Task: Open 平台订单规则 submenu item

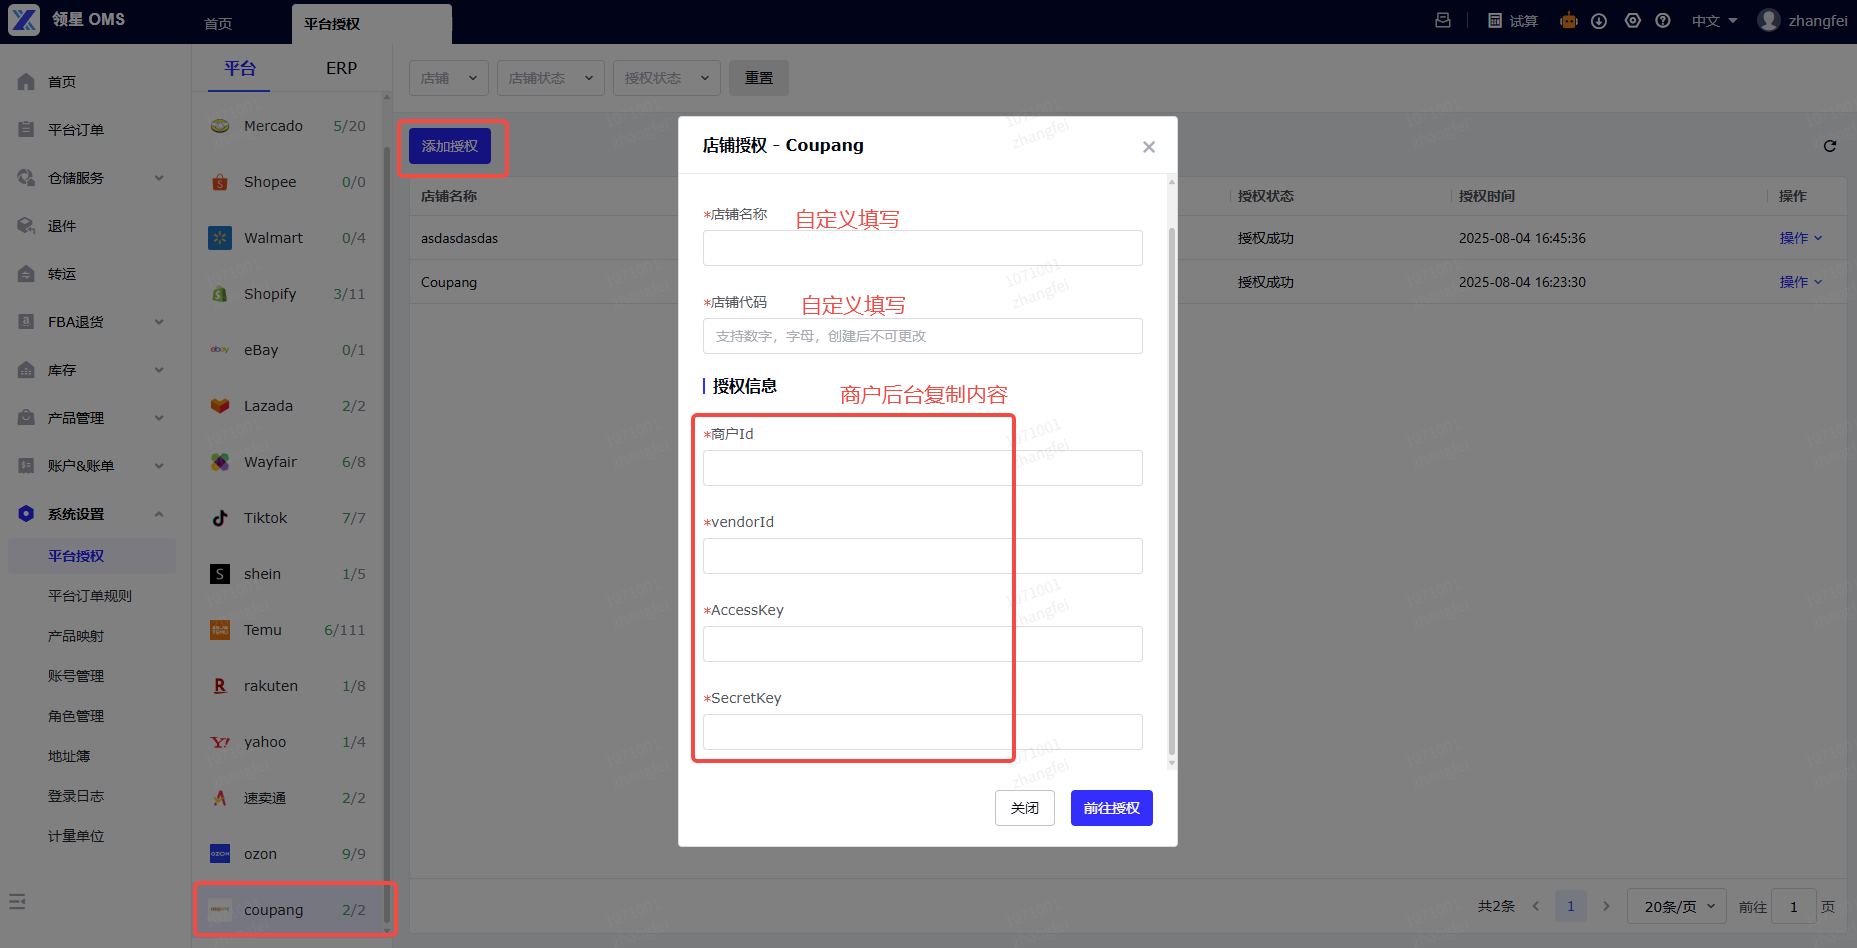Action: (x=90, y=596)
